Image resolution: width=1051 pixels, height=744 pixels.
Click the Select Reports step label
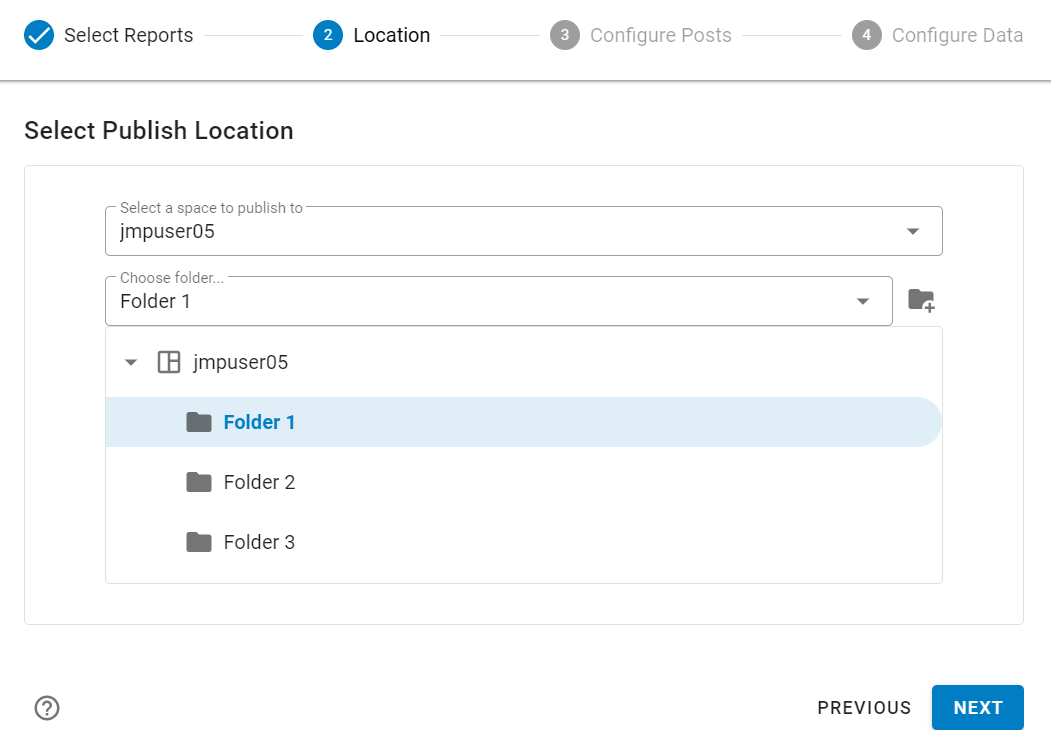(x=127, y=34)
